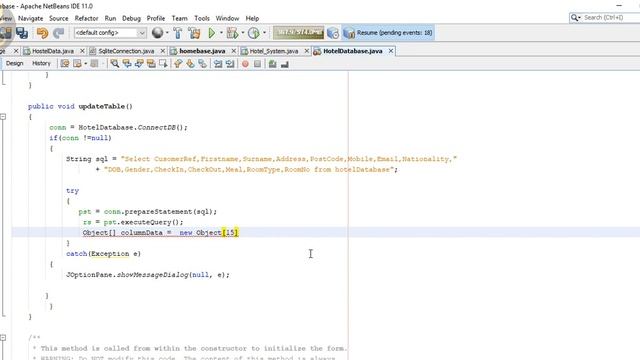Switch to Design view
640x360 pixels.
[15, 64]
